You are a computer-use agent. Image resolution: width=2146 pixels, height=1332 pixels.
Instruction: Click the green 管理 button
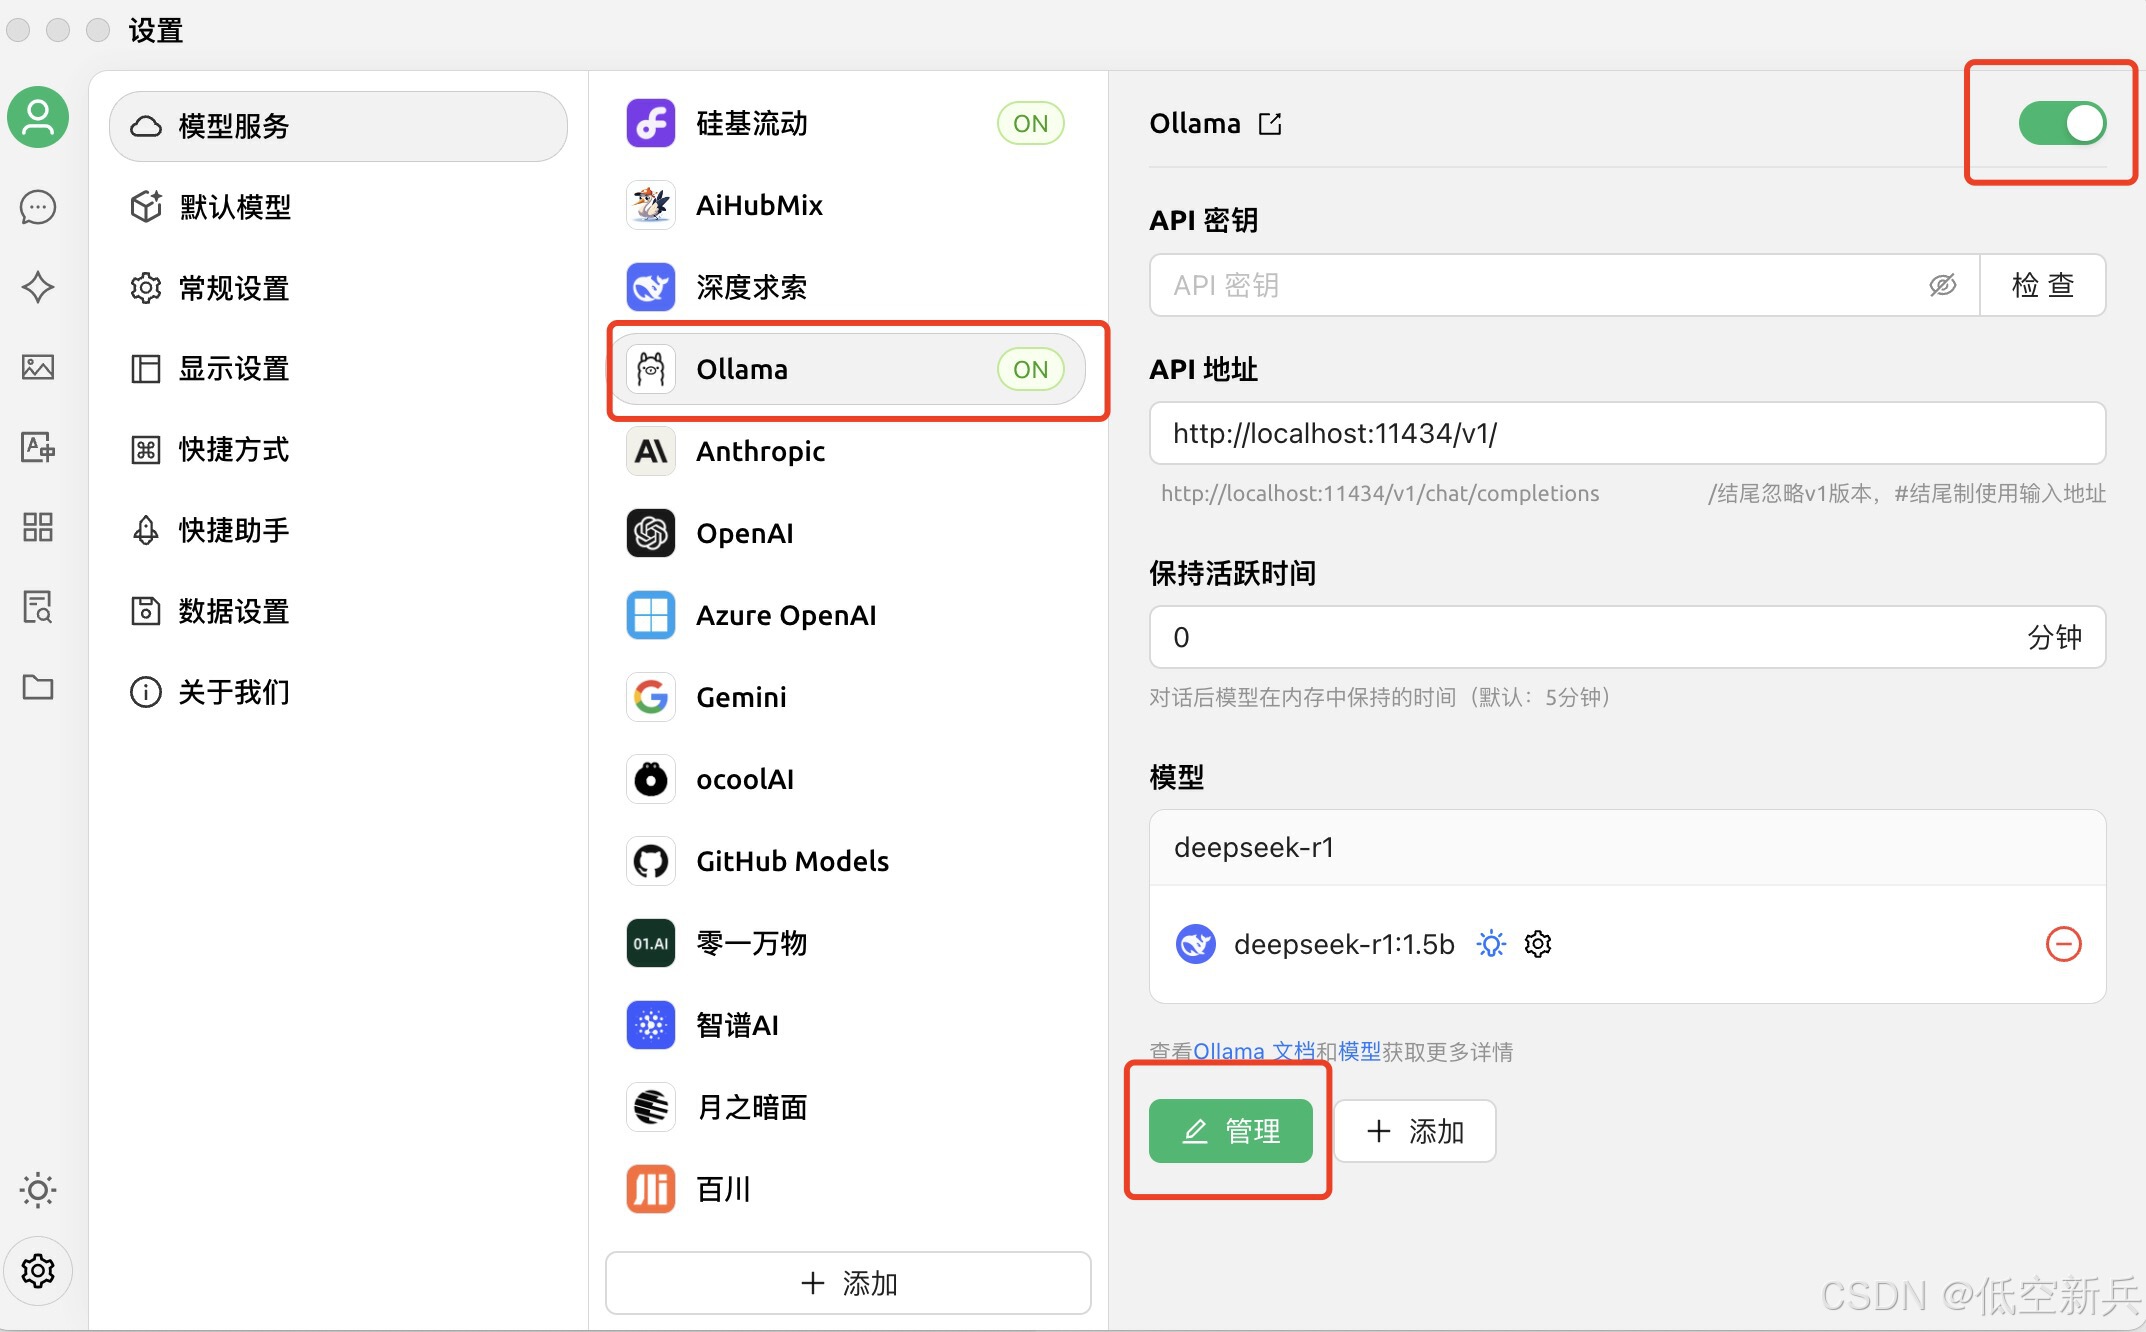[1230, 1131]
